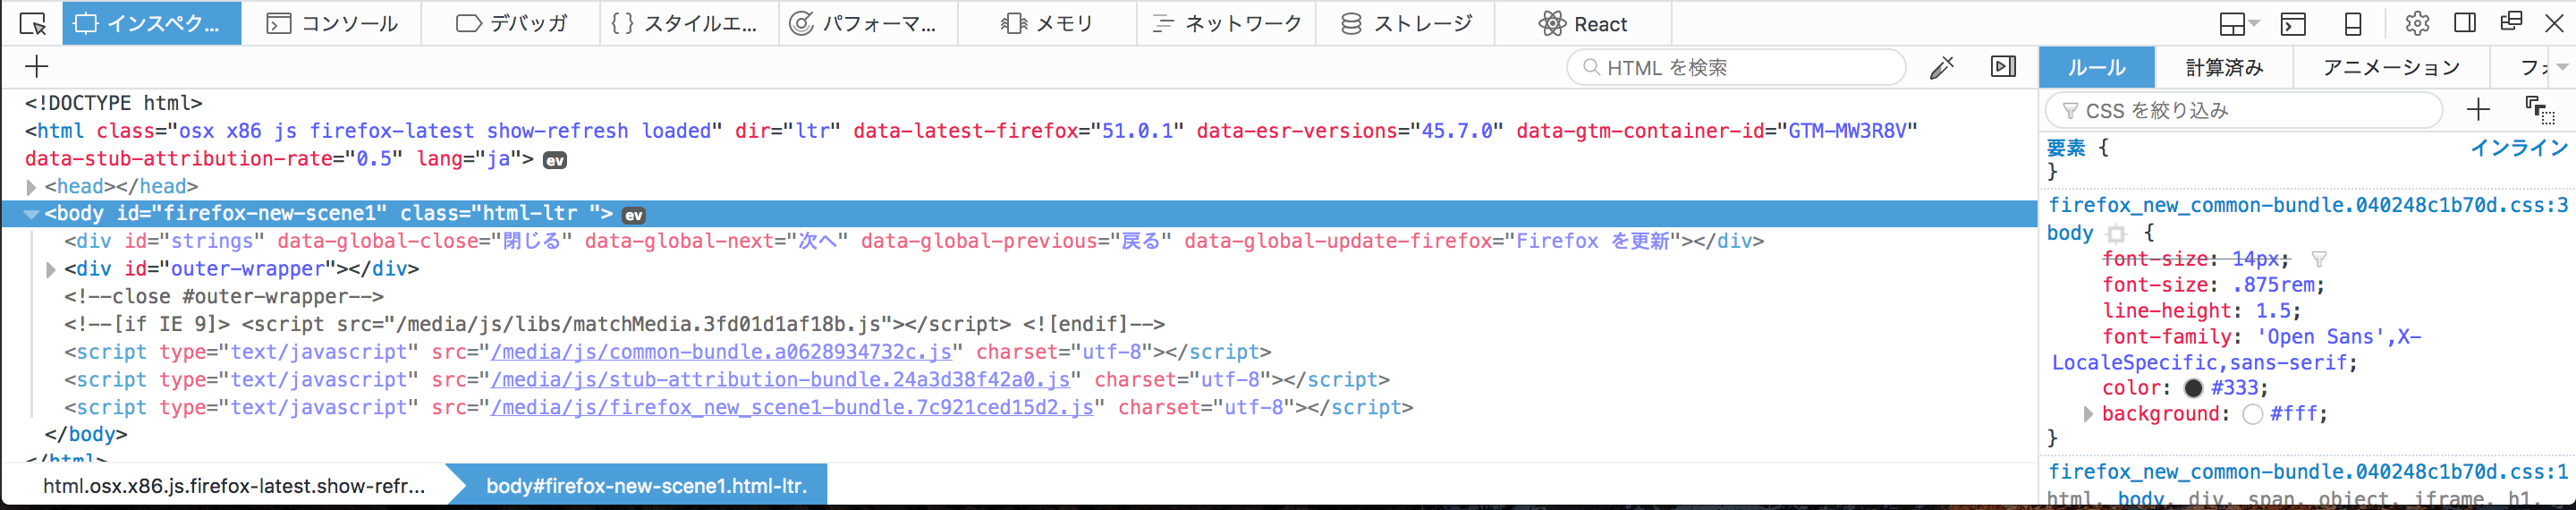Show event listeners on body tag

(x=634, y=215)
